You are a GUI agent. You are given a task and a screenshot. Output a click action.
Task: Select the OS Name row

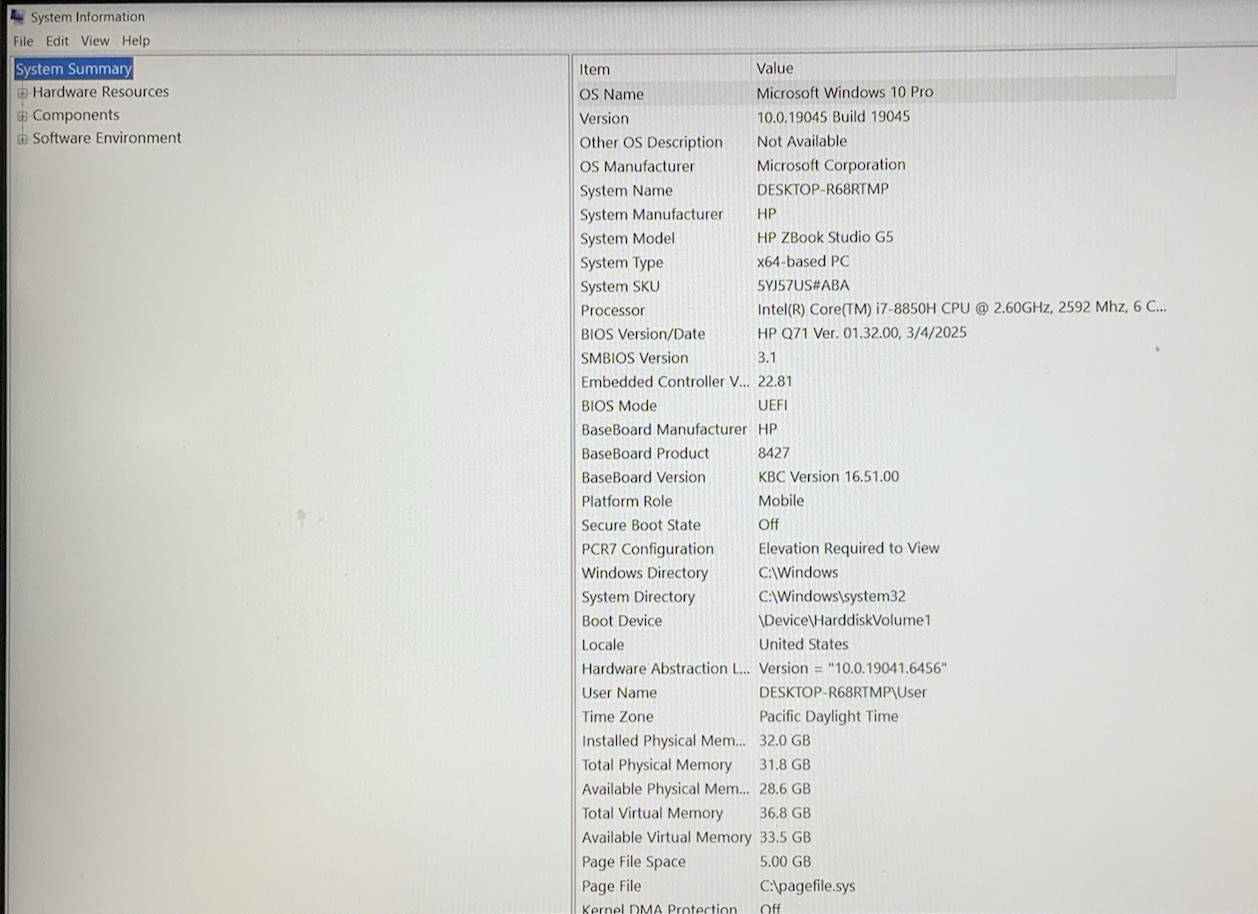tap(875, 93)
